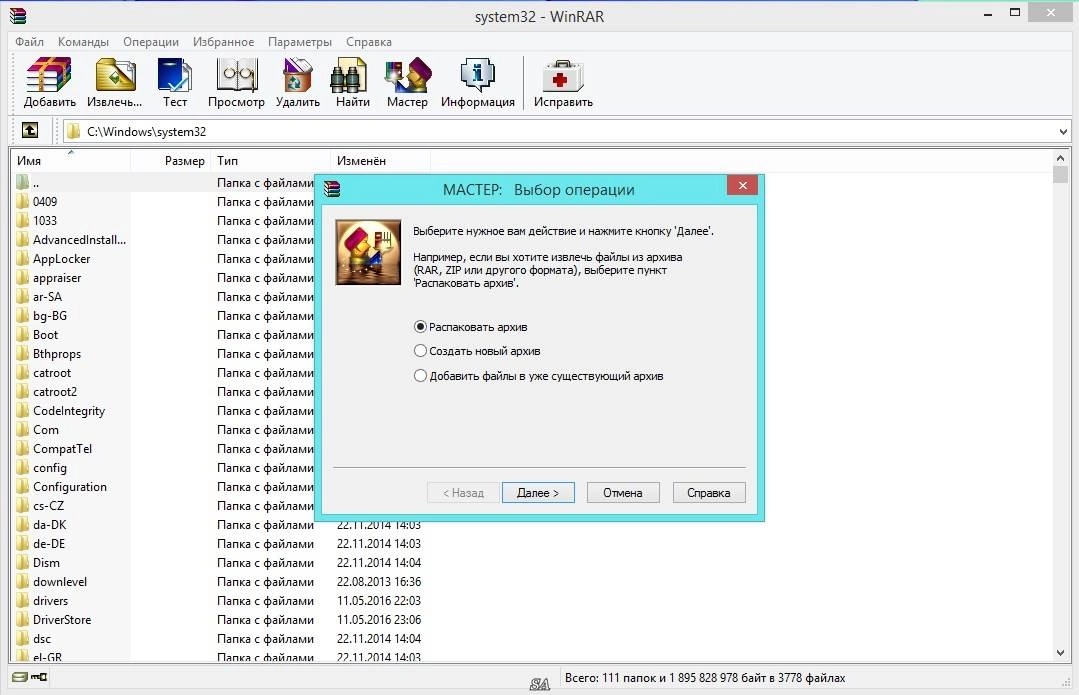Click the Далее > button
1079x695 pixels.
[538, 493]
